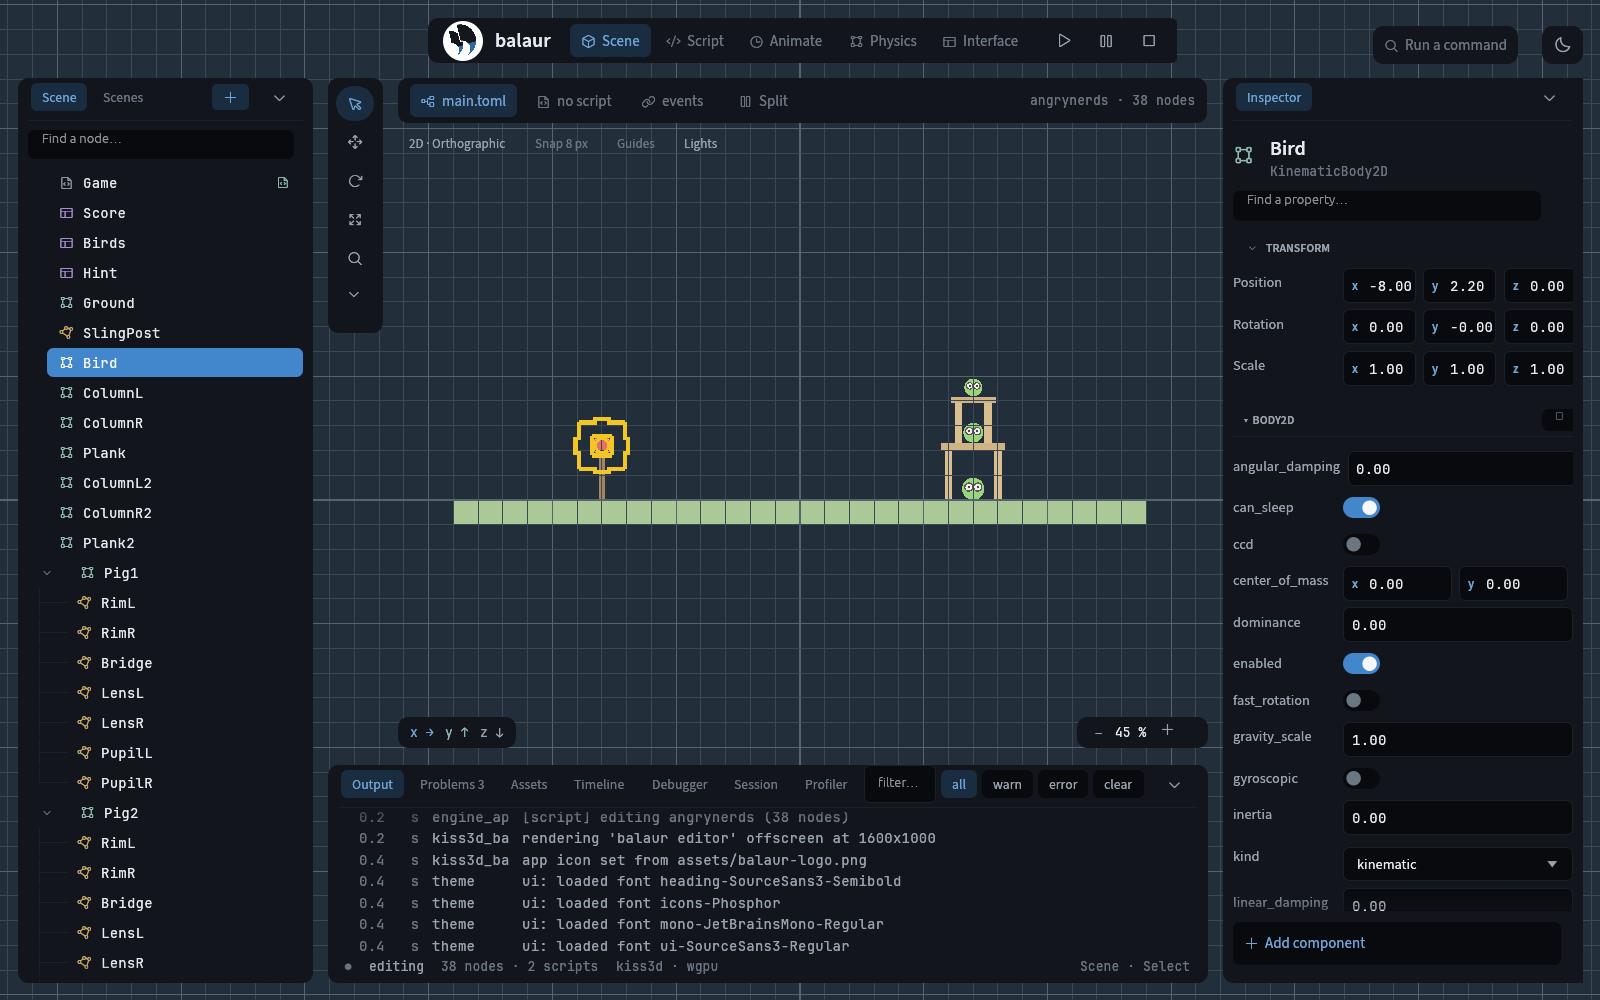Zoom in with plus button
The image size is (1600, 1000).
click(x=1167, y=731)
